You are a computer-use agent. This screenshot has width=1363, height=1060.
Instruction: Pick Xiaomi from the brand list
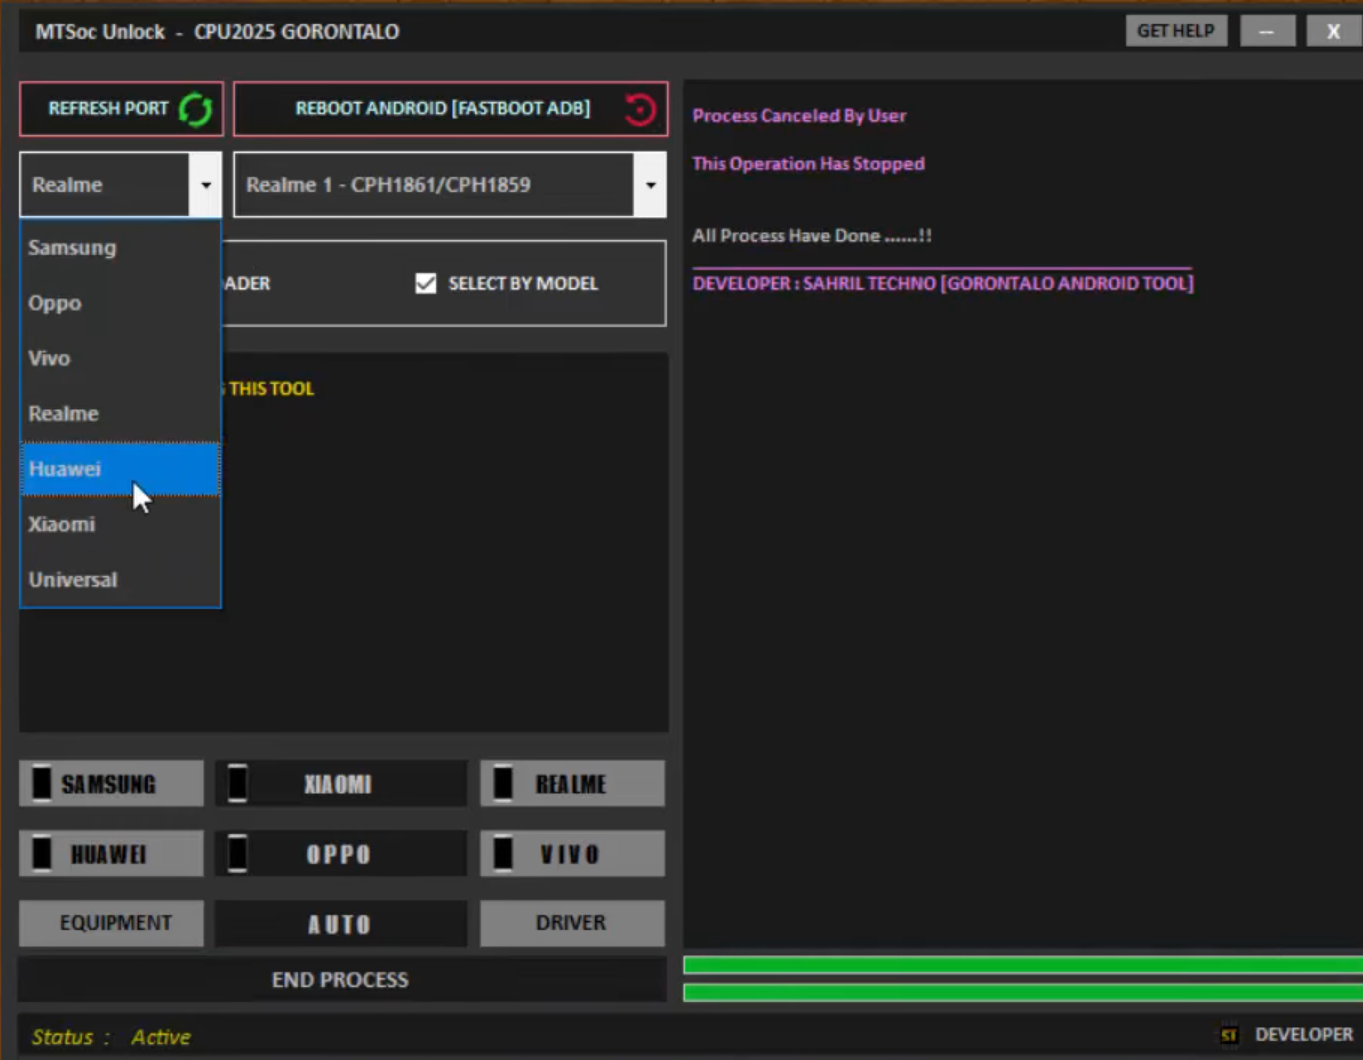coord(120,524)
